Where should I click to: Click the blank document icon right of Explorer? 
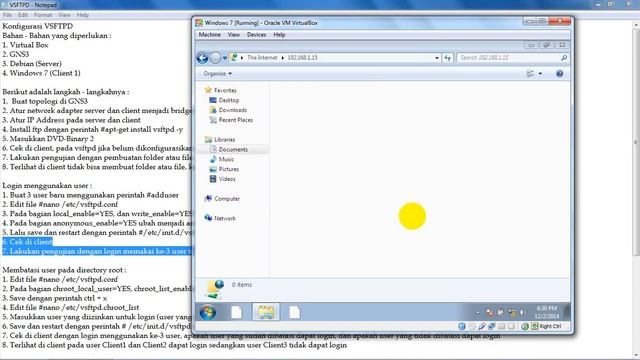295,313
